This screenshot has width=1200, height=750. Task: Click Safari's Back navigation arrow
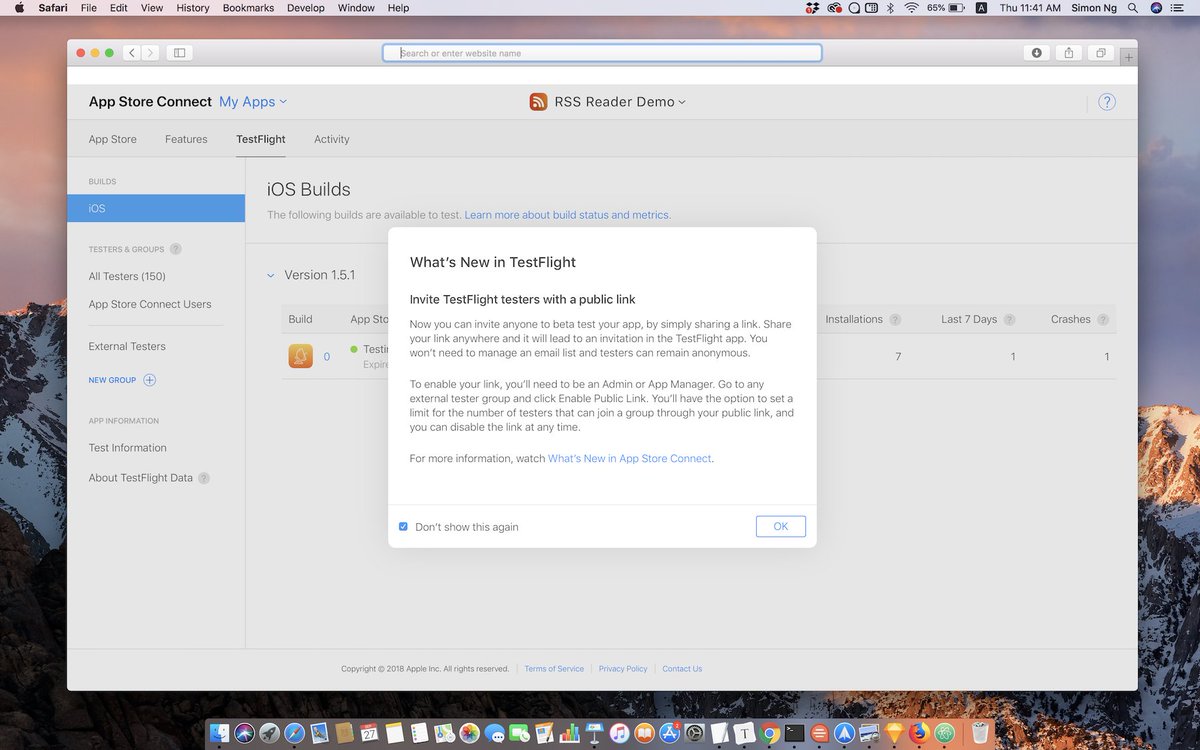click(133, 53)
